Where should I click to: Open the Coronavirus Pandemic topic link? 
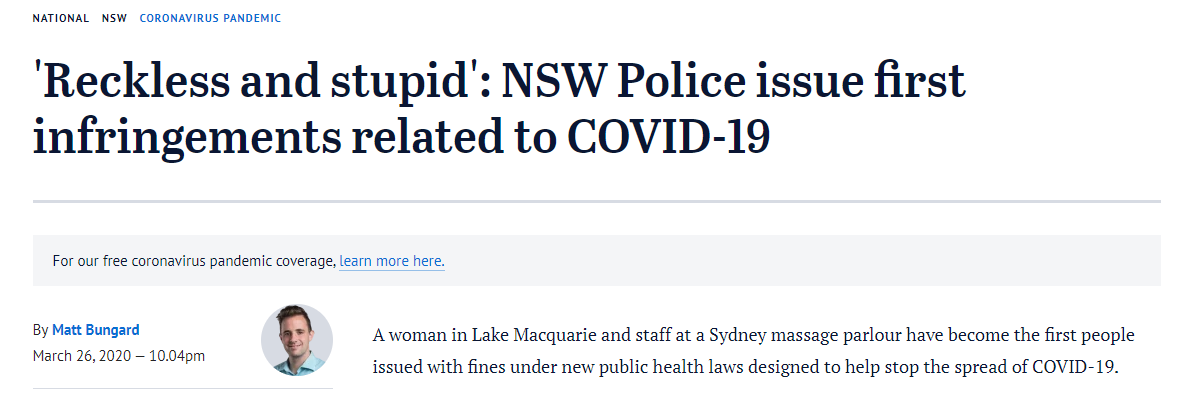pyautogui.click(x=210, y=19)
